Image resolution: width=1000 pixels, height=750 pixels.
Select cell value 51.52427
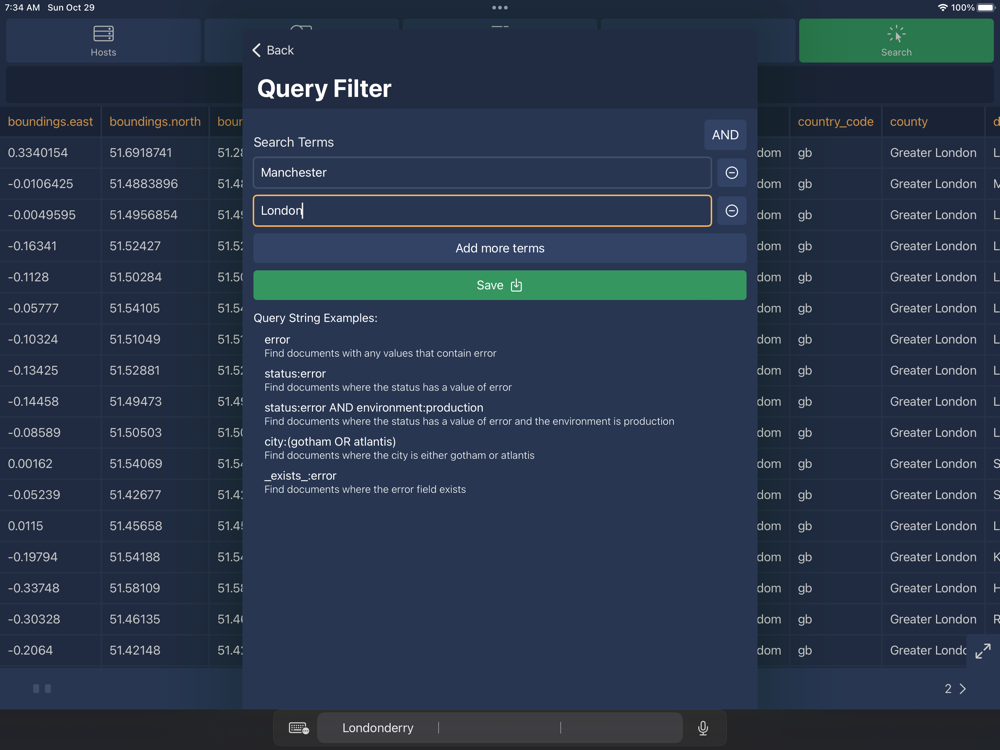point(135,246)
